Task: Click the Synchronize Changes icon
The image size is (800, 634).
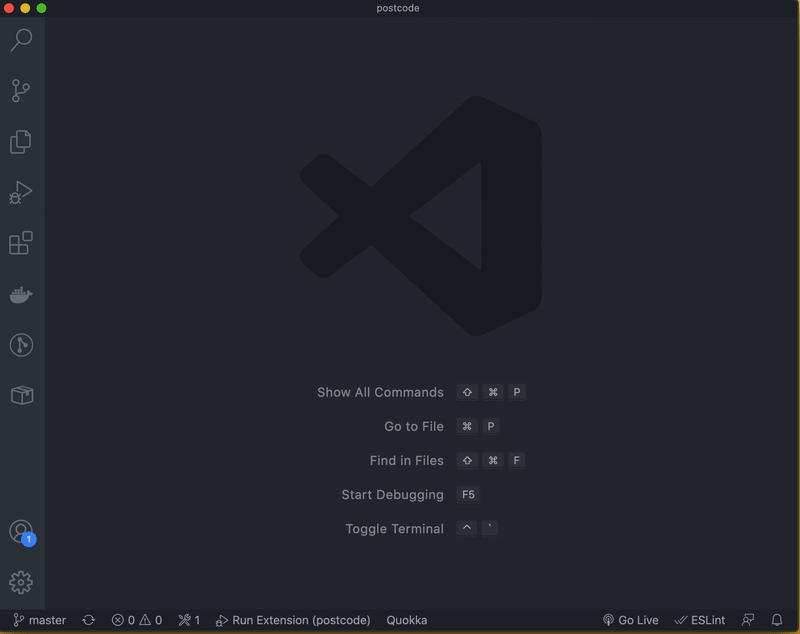Action: click(88, 620)
